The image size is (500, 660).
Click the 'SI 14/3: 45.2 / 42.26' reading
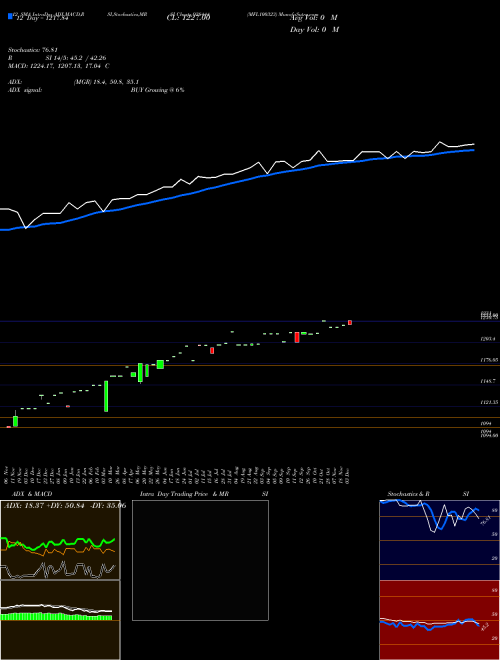pos(76,58)
